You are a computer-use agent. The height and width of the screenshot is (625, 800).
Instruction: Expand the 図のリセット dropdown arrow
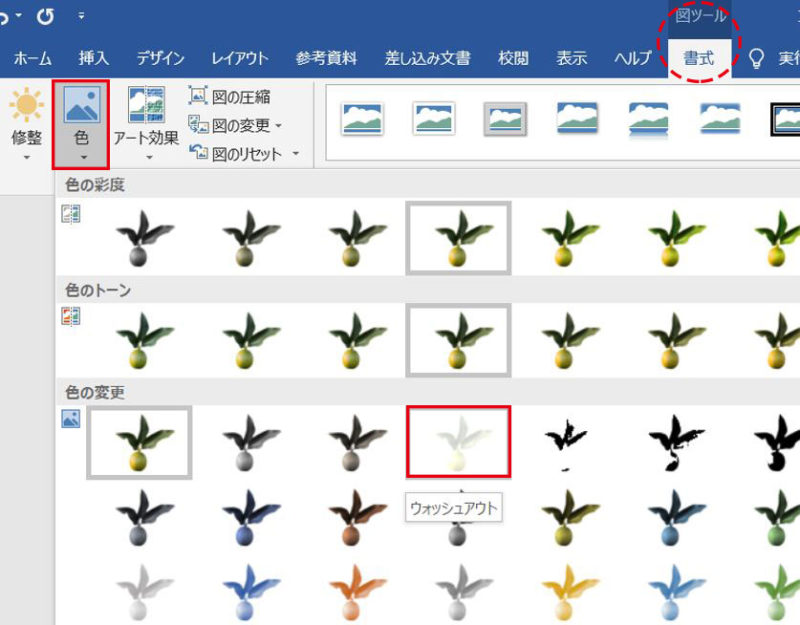pyautogui.click(x=296, y=154)
